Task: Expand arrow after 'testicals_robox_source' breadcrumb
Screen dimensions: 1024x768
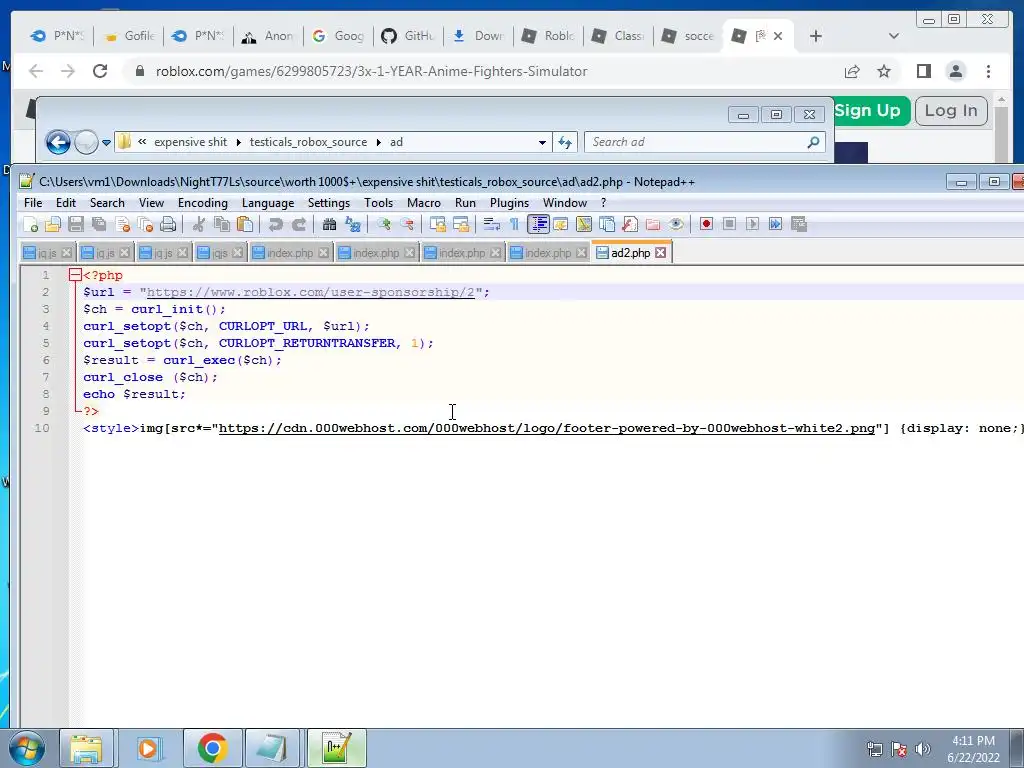Action: pos(379,142)
